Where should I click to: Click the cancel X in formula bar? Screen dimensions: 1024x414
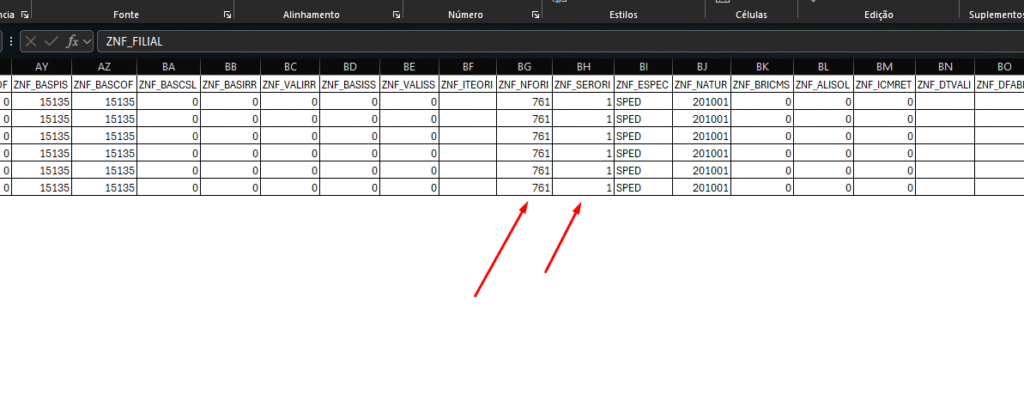click(x=31, y=41)
